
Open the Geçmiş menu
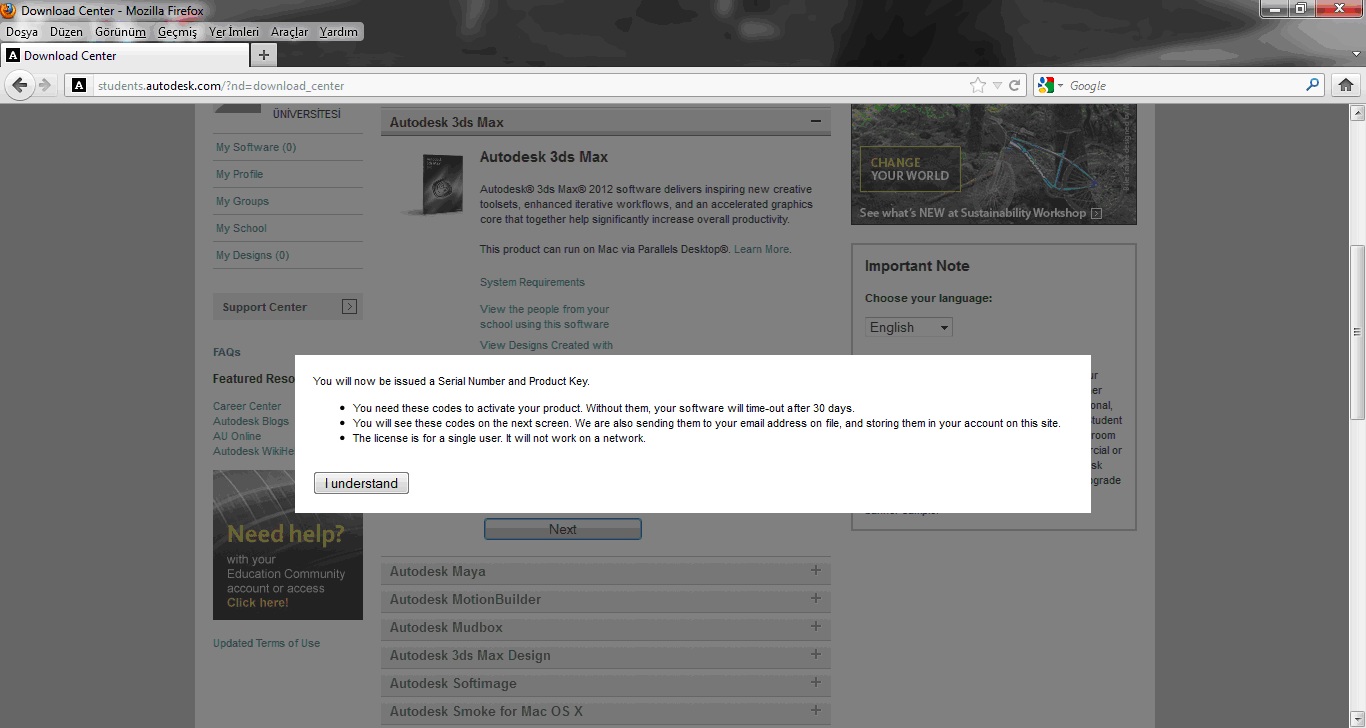pos(177,32)
